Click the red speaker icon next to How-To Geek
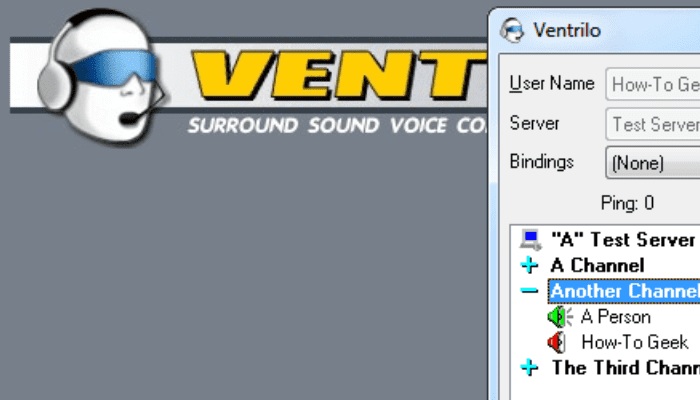This screenshot has width=700, height=400. (x=557, y=342)
